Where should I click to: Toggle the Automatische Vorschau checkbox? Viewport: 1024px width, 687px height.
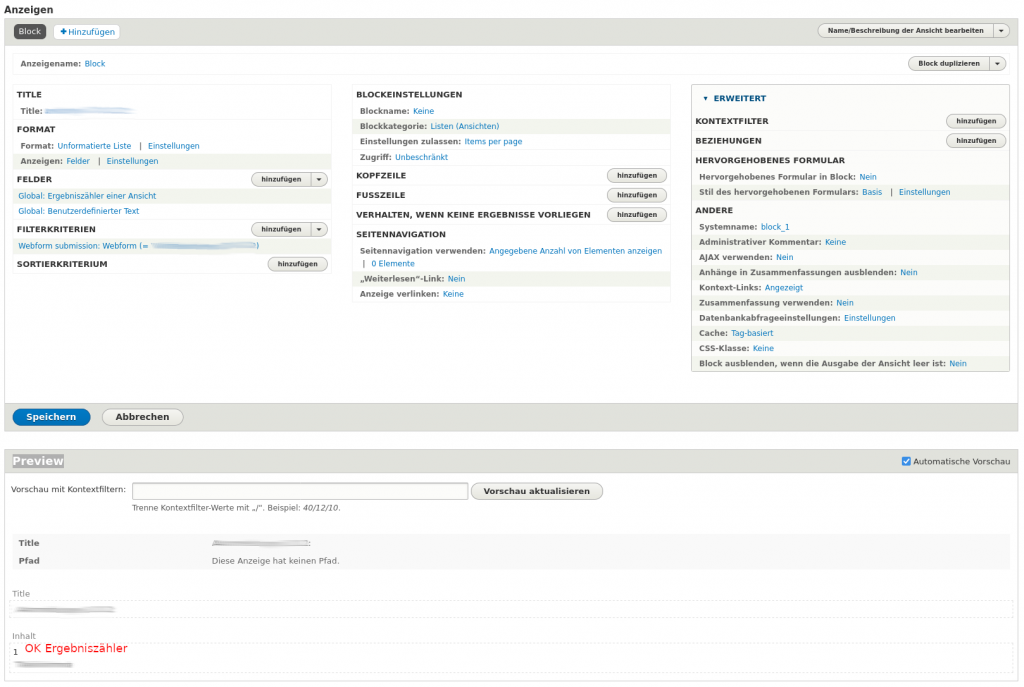906,461
